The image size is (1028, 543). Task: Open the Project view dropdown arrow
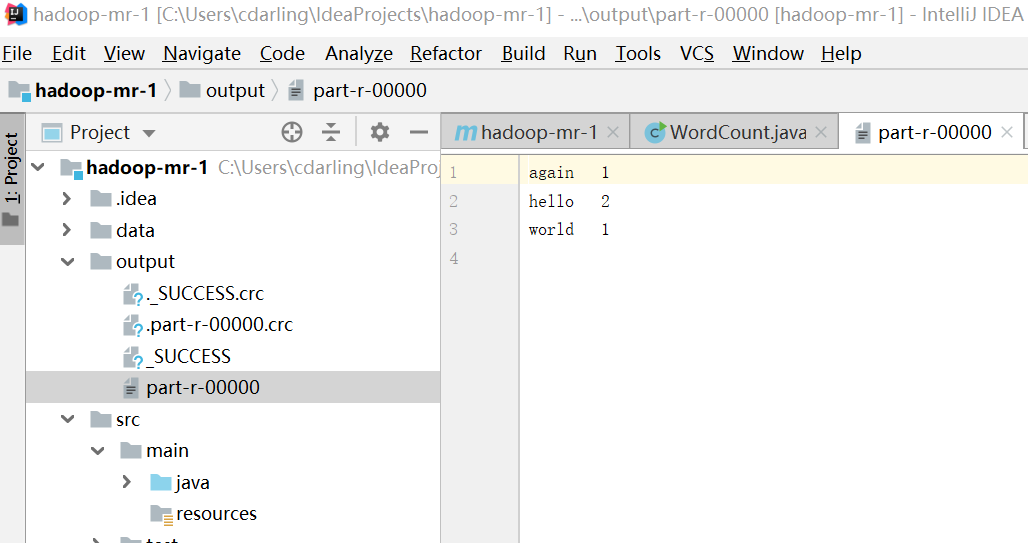(149, 133)
